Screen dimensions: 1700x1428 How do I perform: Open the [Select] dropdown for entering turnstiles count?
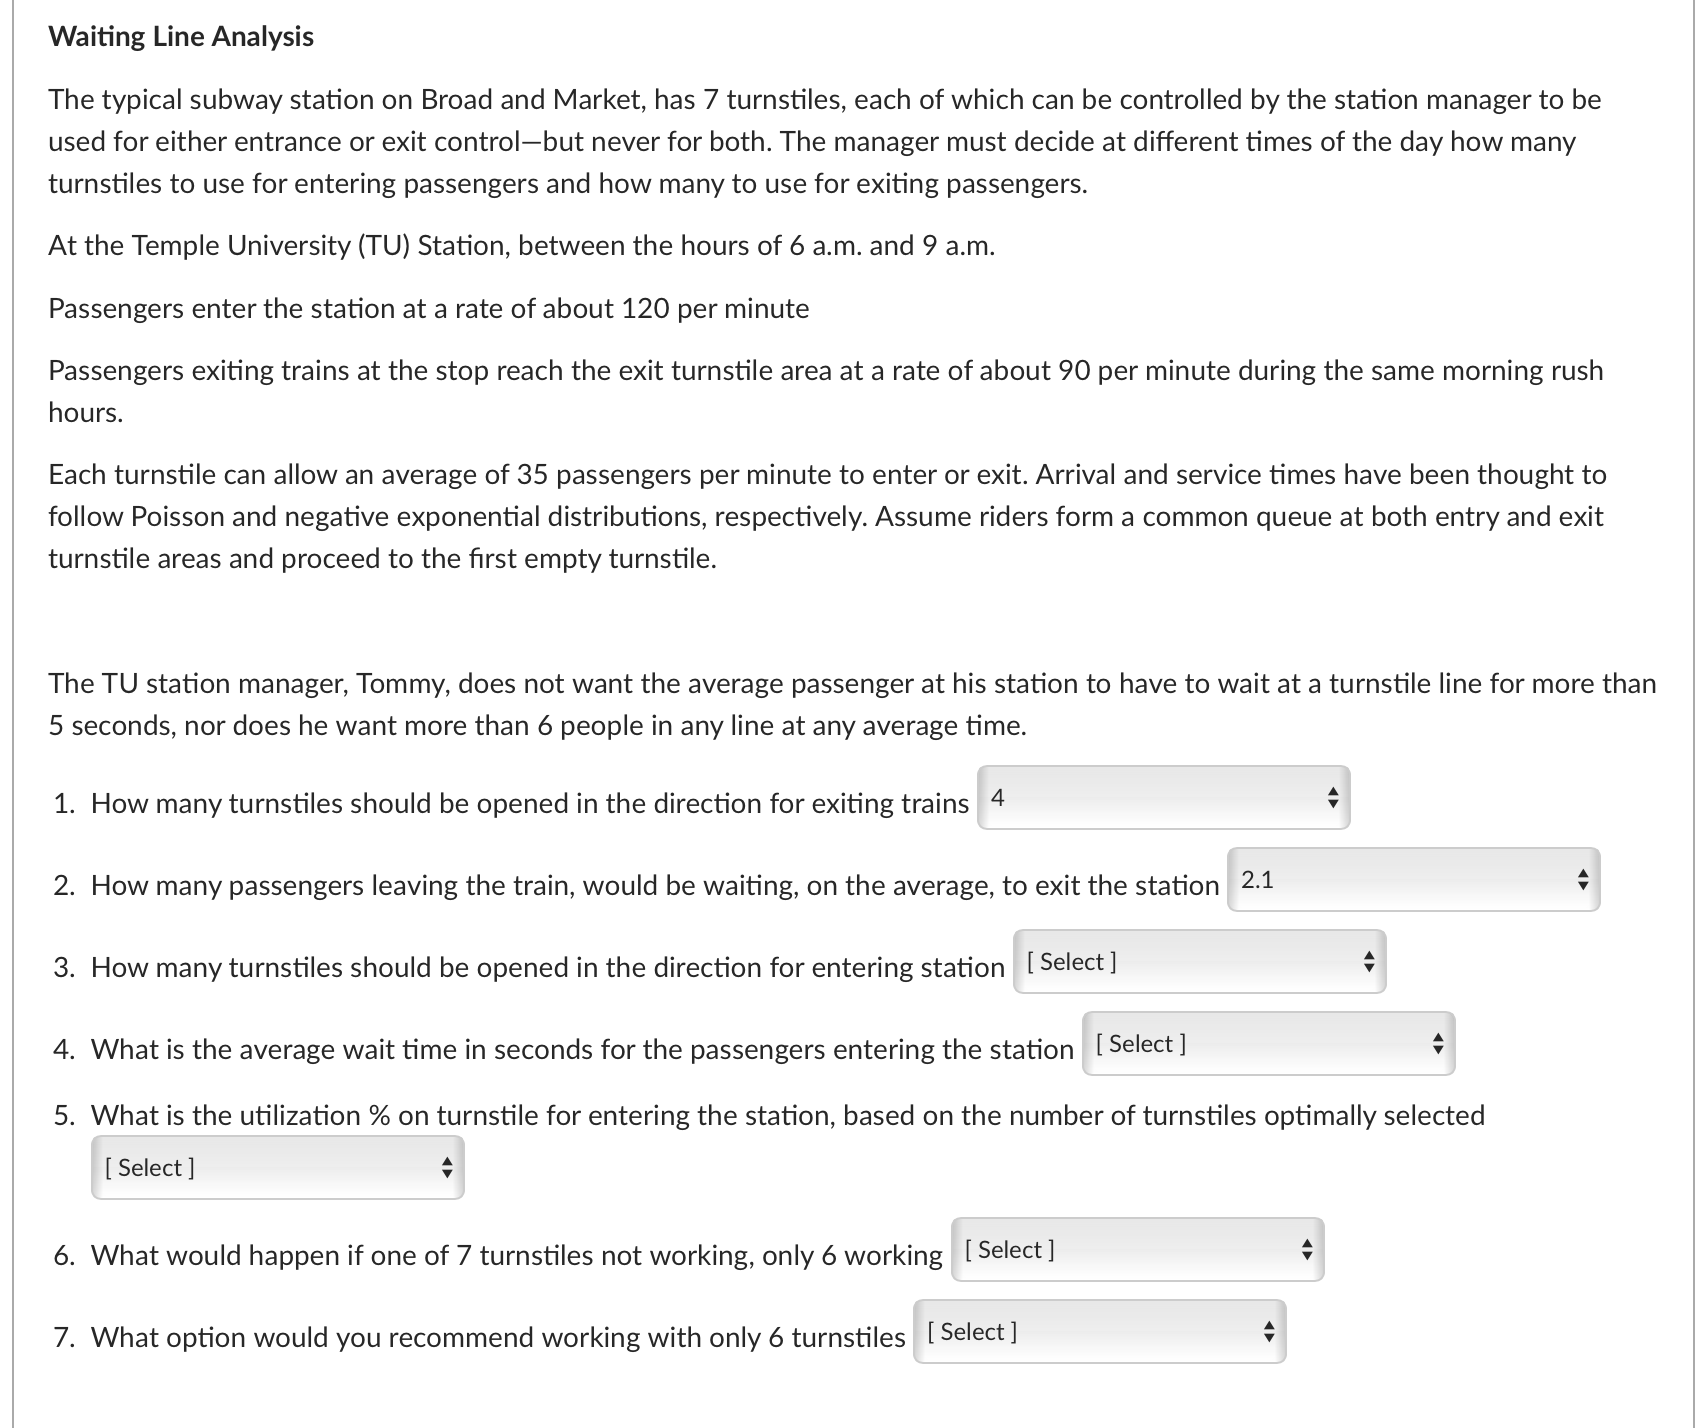pyautogui.click(x=1200, y=962)
